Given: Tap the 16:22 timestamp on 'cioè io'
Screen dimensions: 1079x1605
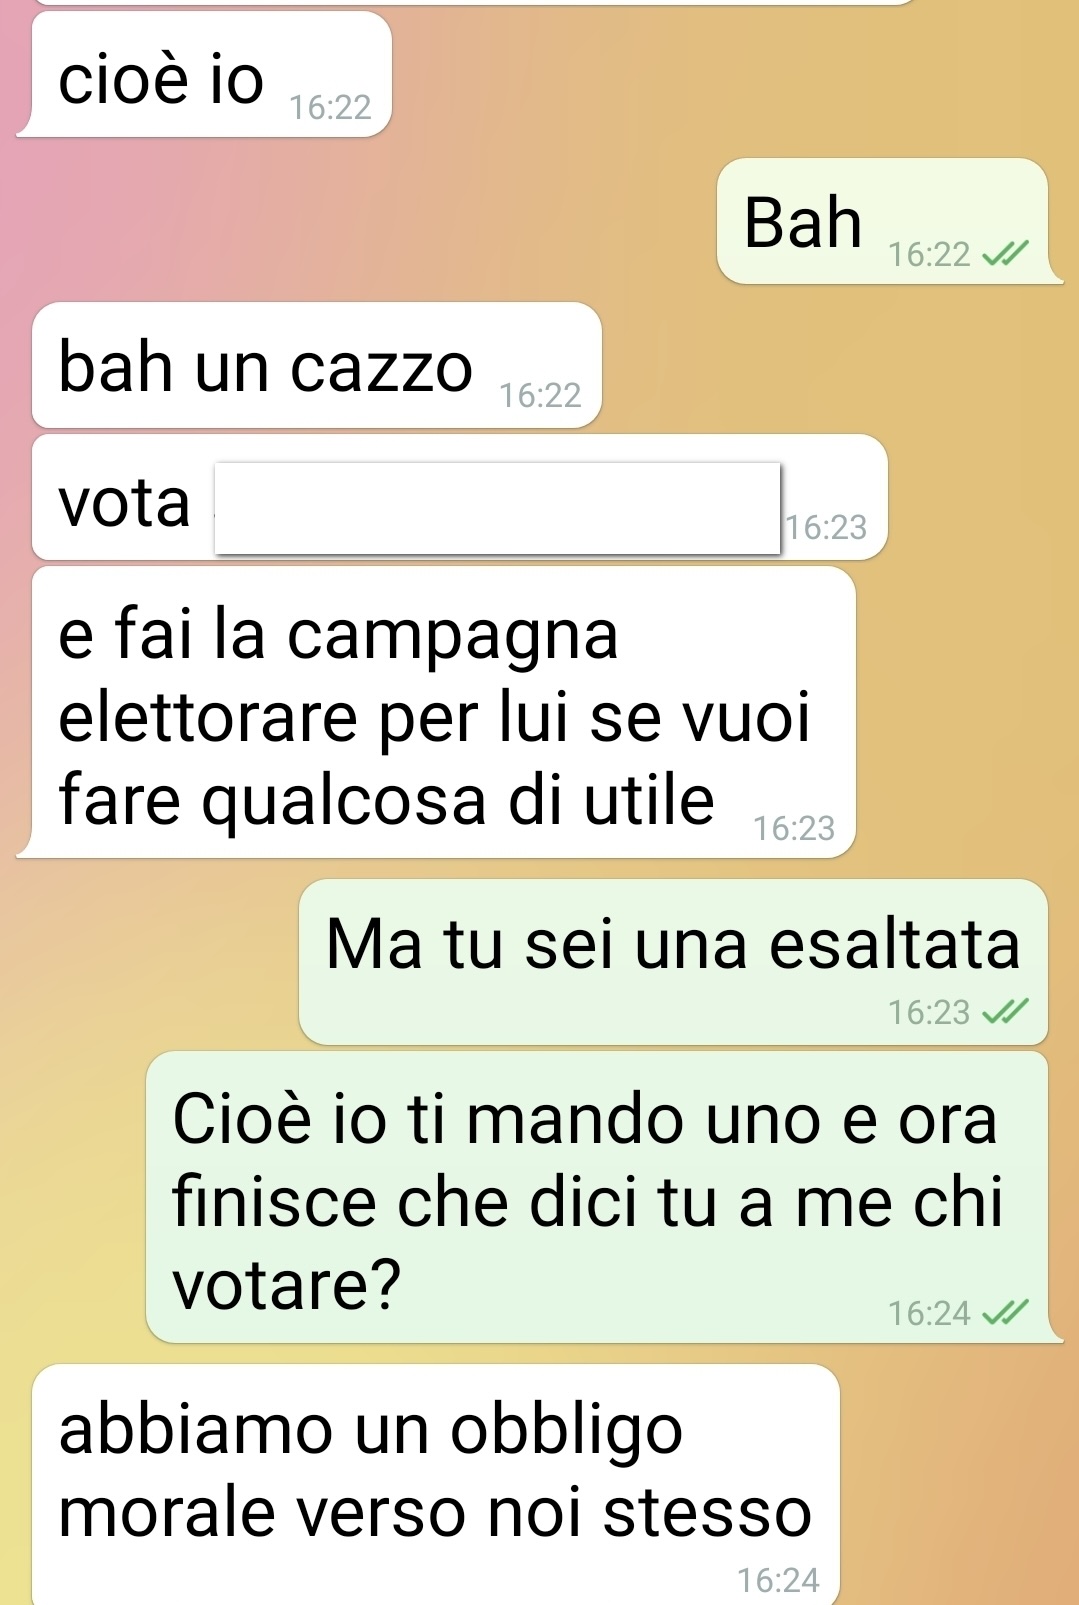Looking at the screenshot, I should pyautogui.click(x=330, y=107).
